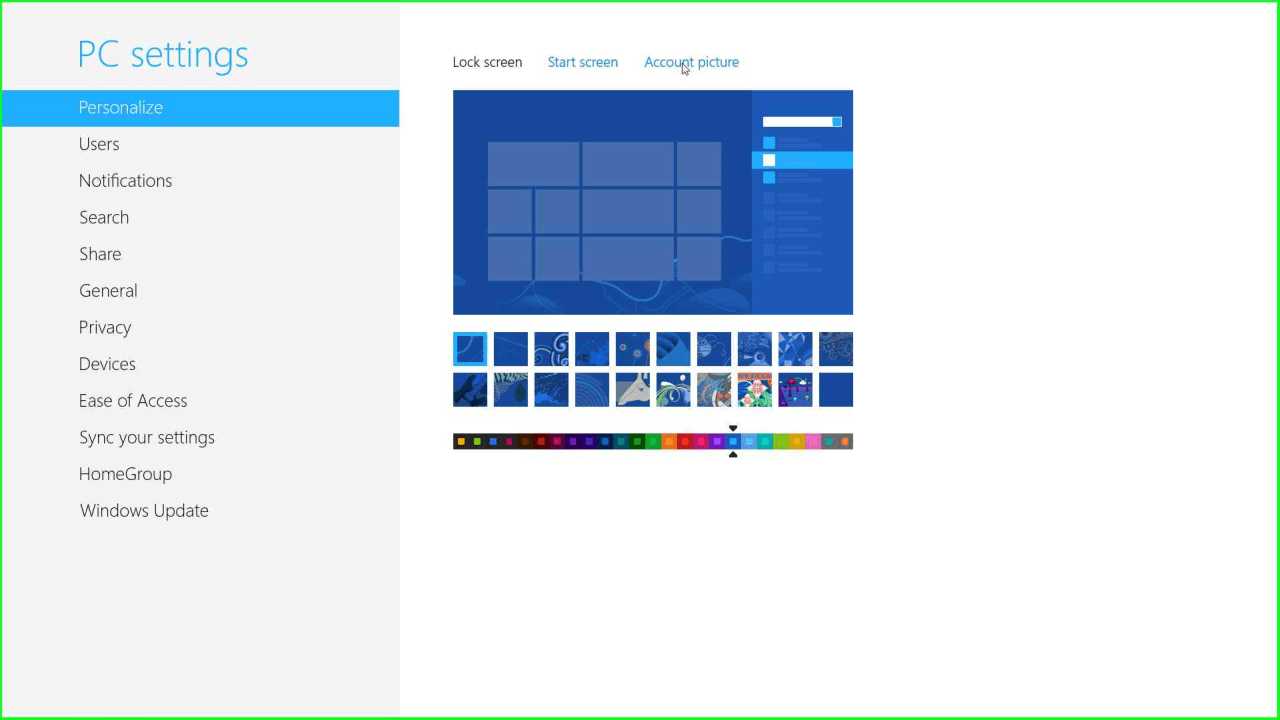Select the bright orange color scheme swatch
The width and height of the screenshot is (1280, 720).
(x=669, y=441)
